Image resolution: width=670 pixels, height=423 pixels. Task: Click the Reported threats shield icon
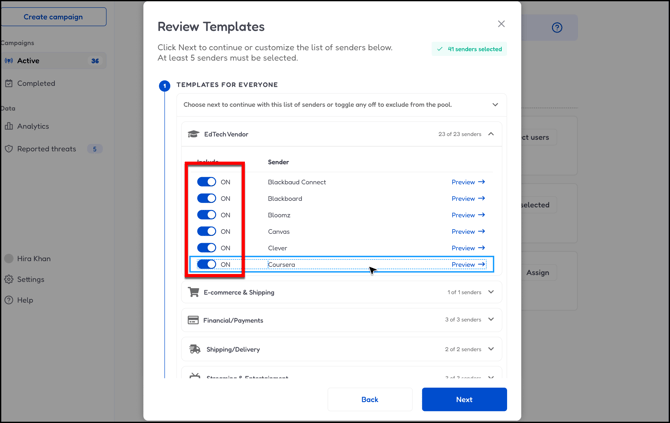(9, 149)
